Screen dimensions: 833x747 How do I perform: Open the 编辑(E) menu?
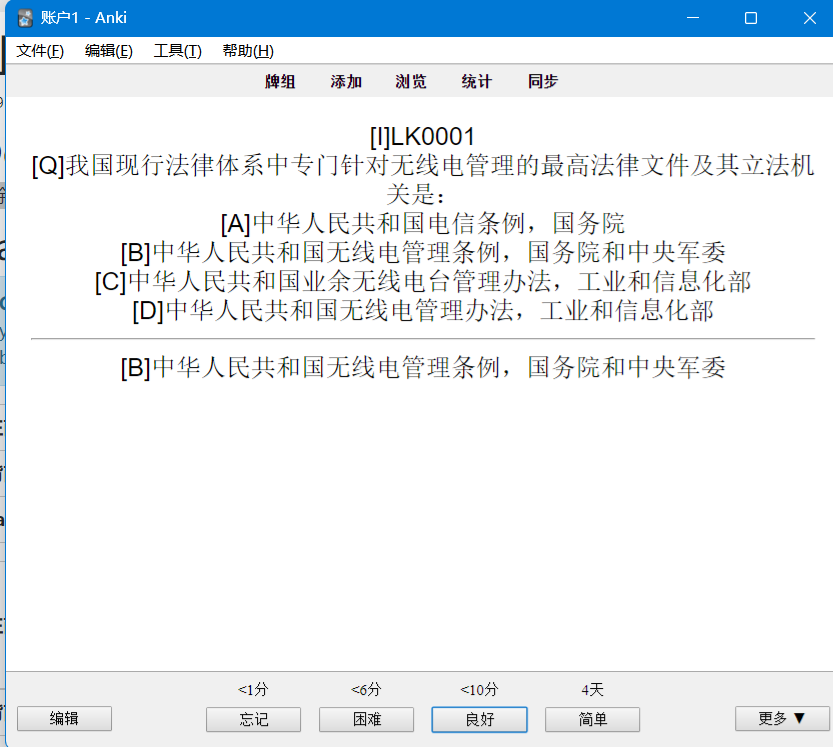pos(108,51)
